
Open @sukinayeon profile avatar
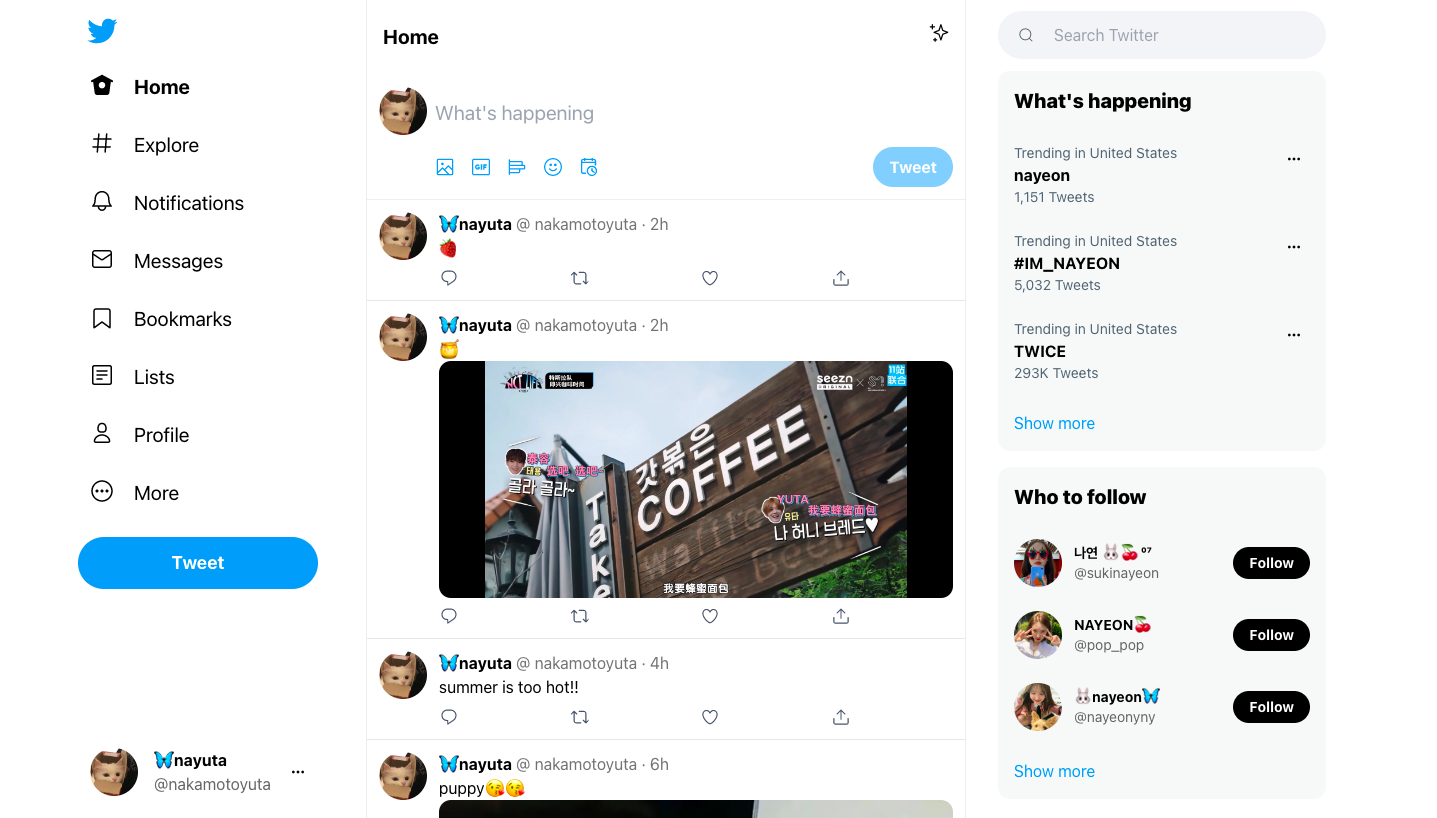coord(1038,563)
